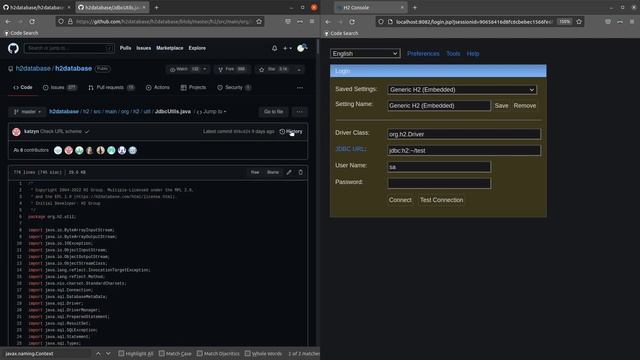The width and height of the screenshot is (640, 360).
Task: Open more file options next to Go to file
Action: (300, 111)
